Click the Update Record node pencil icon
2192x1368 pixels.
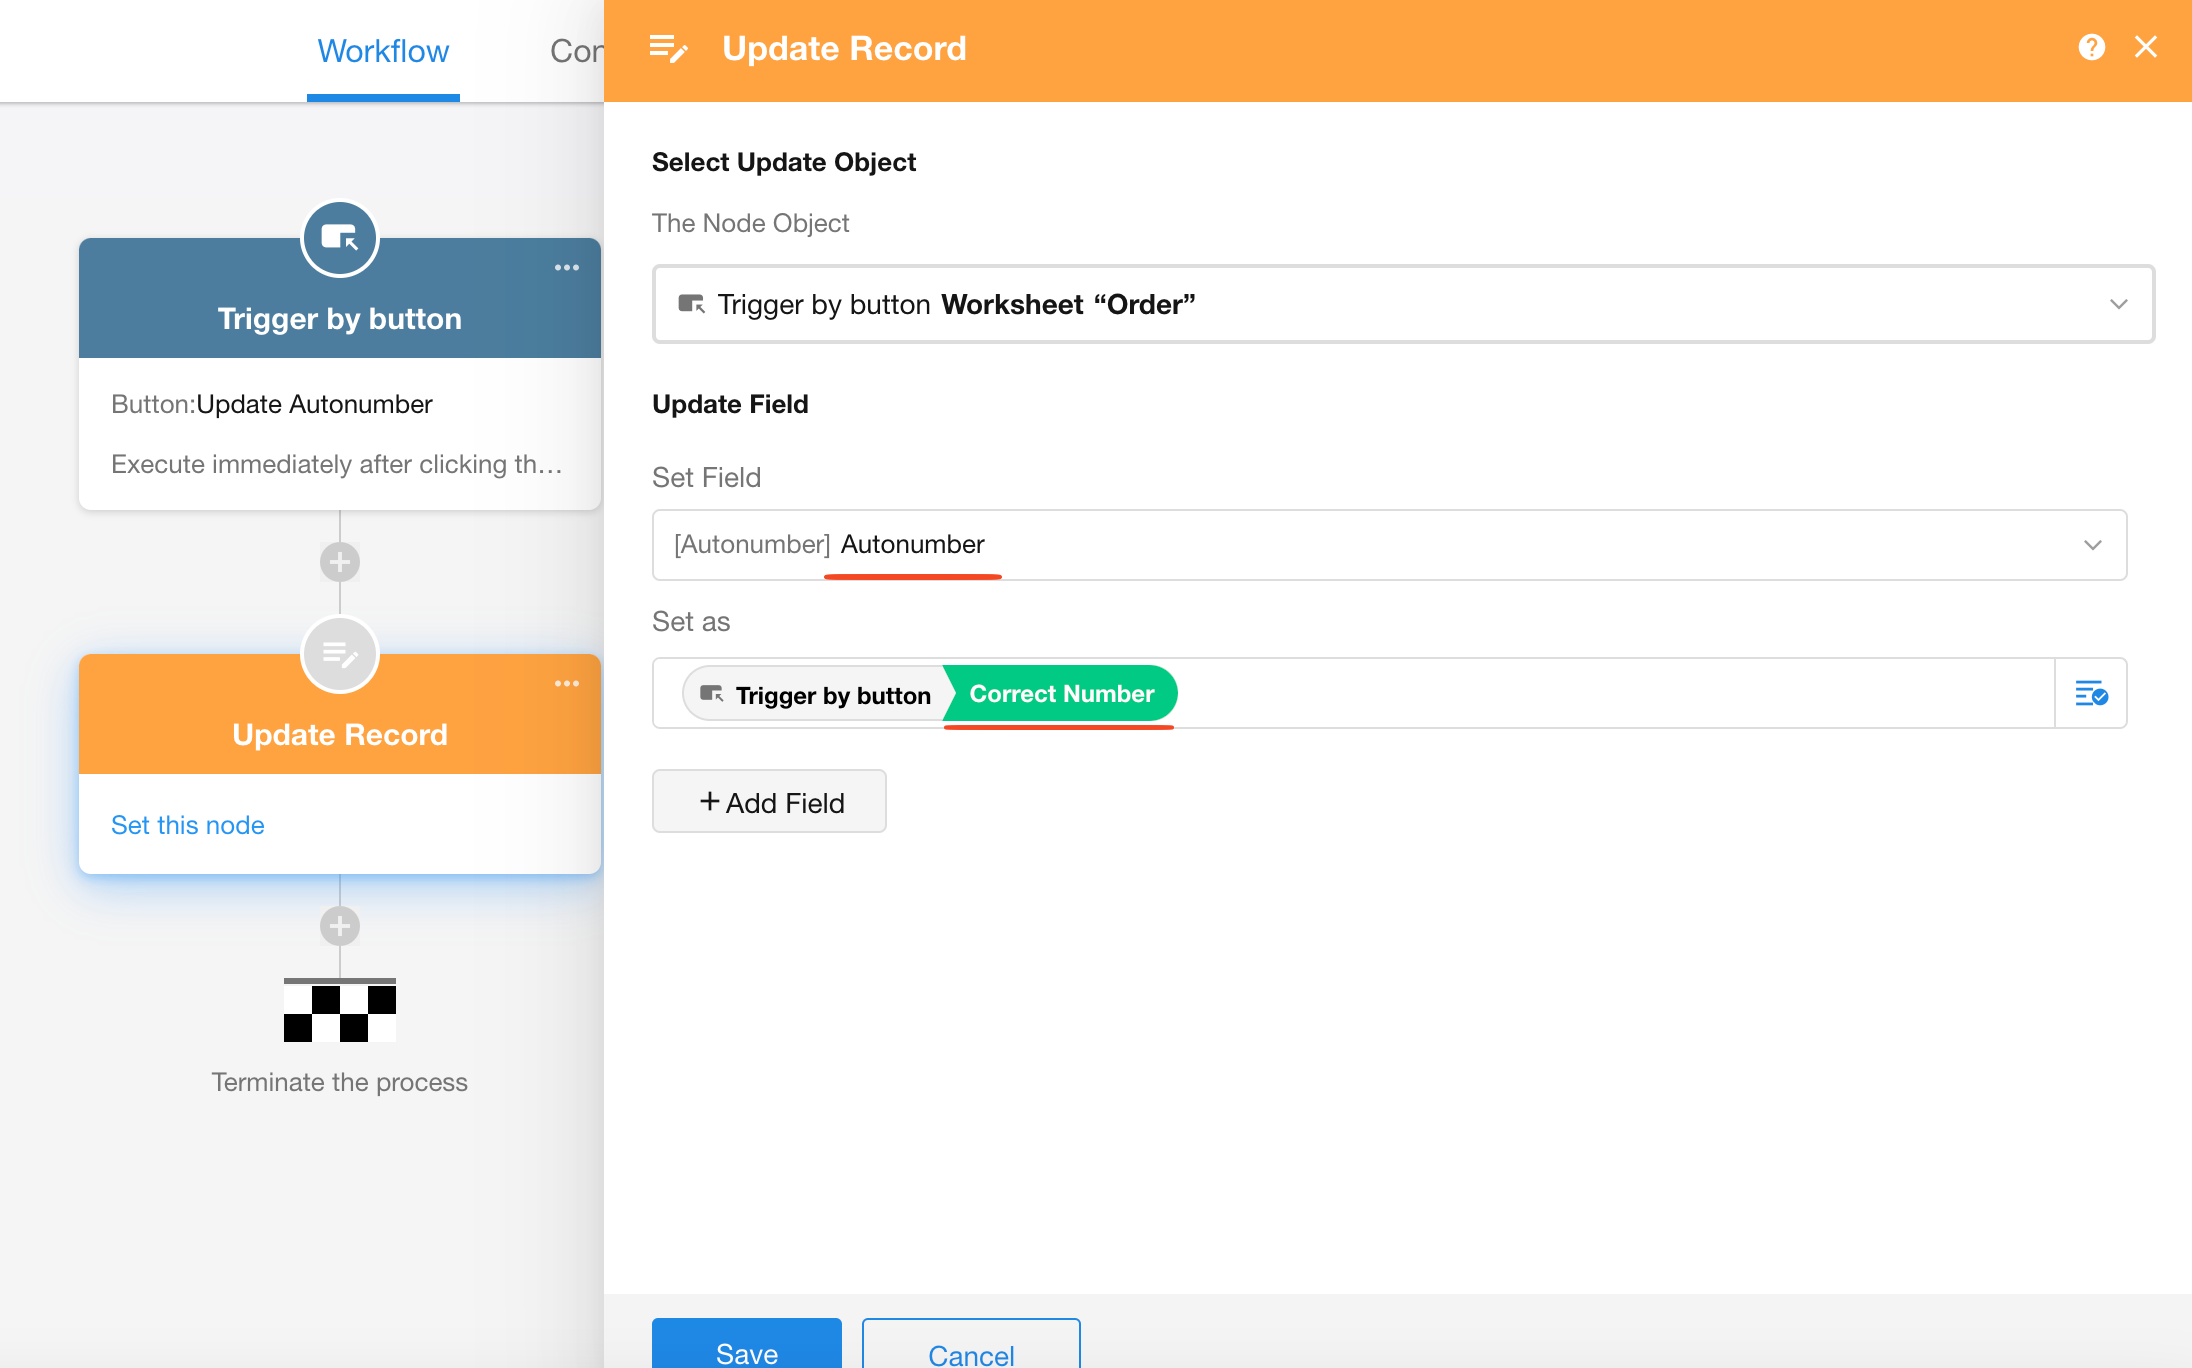click(x=339, y=655)
